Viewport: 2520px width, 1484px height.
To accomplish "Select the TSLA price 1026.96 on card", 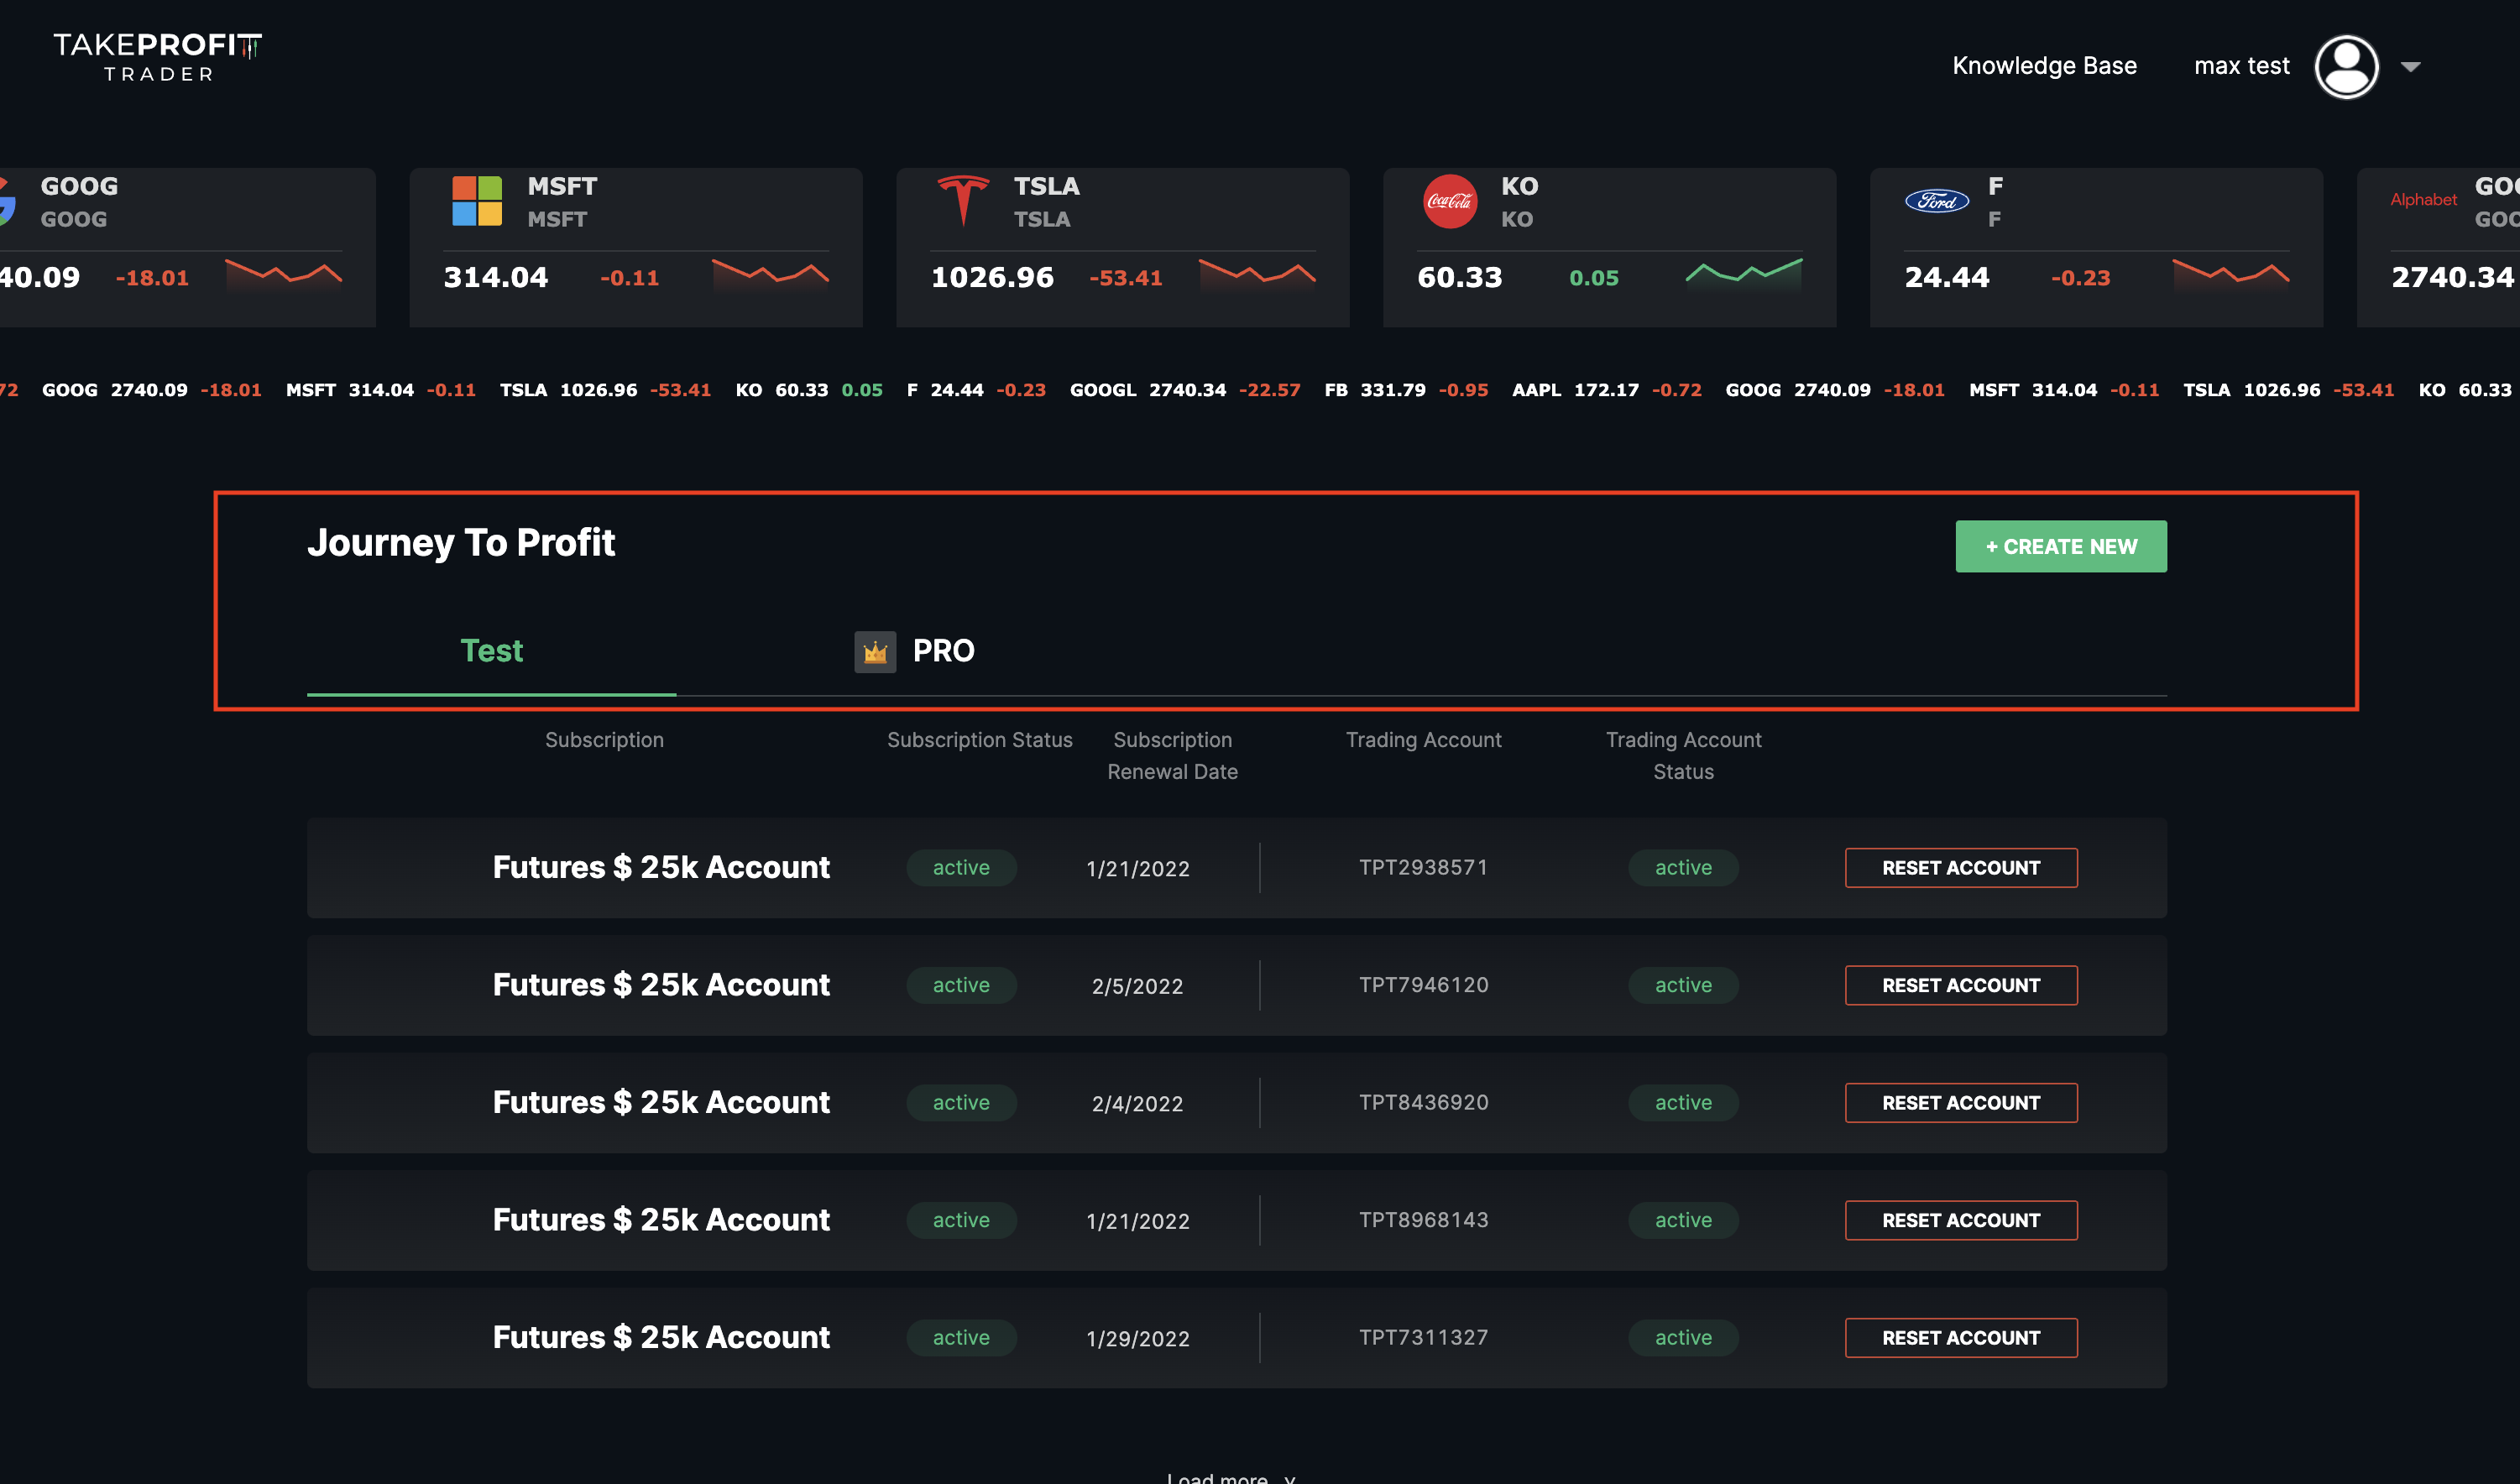I will [x=992, y=277].
